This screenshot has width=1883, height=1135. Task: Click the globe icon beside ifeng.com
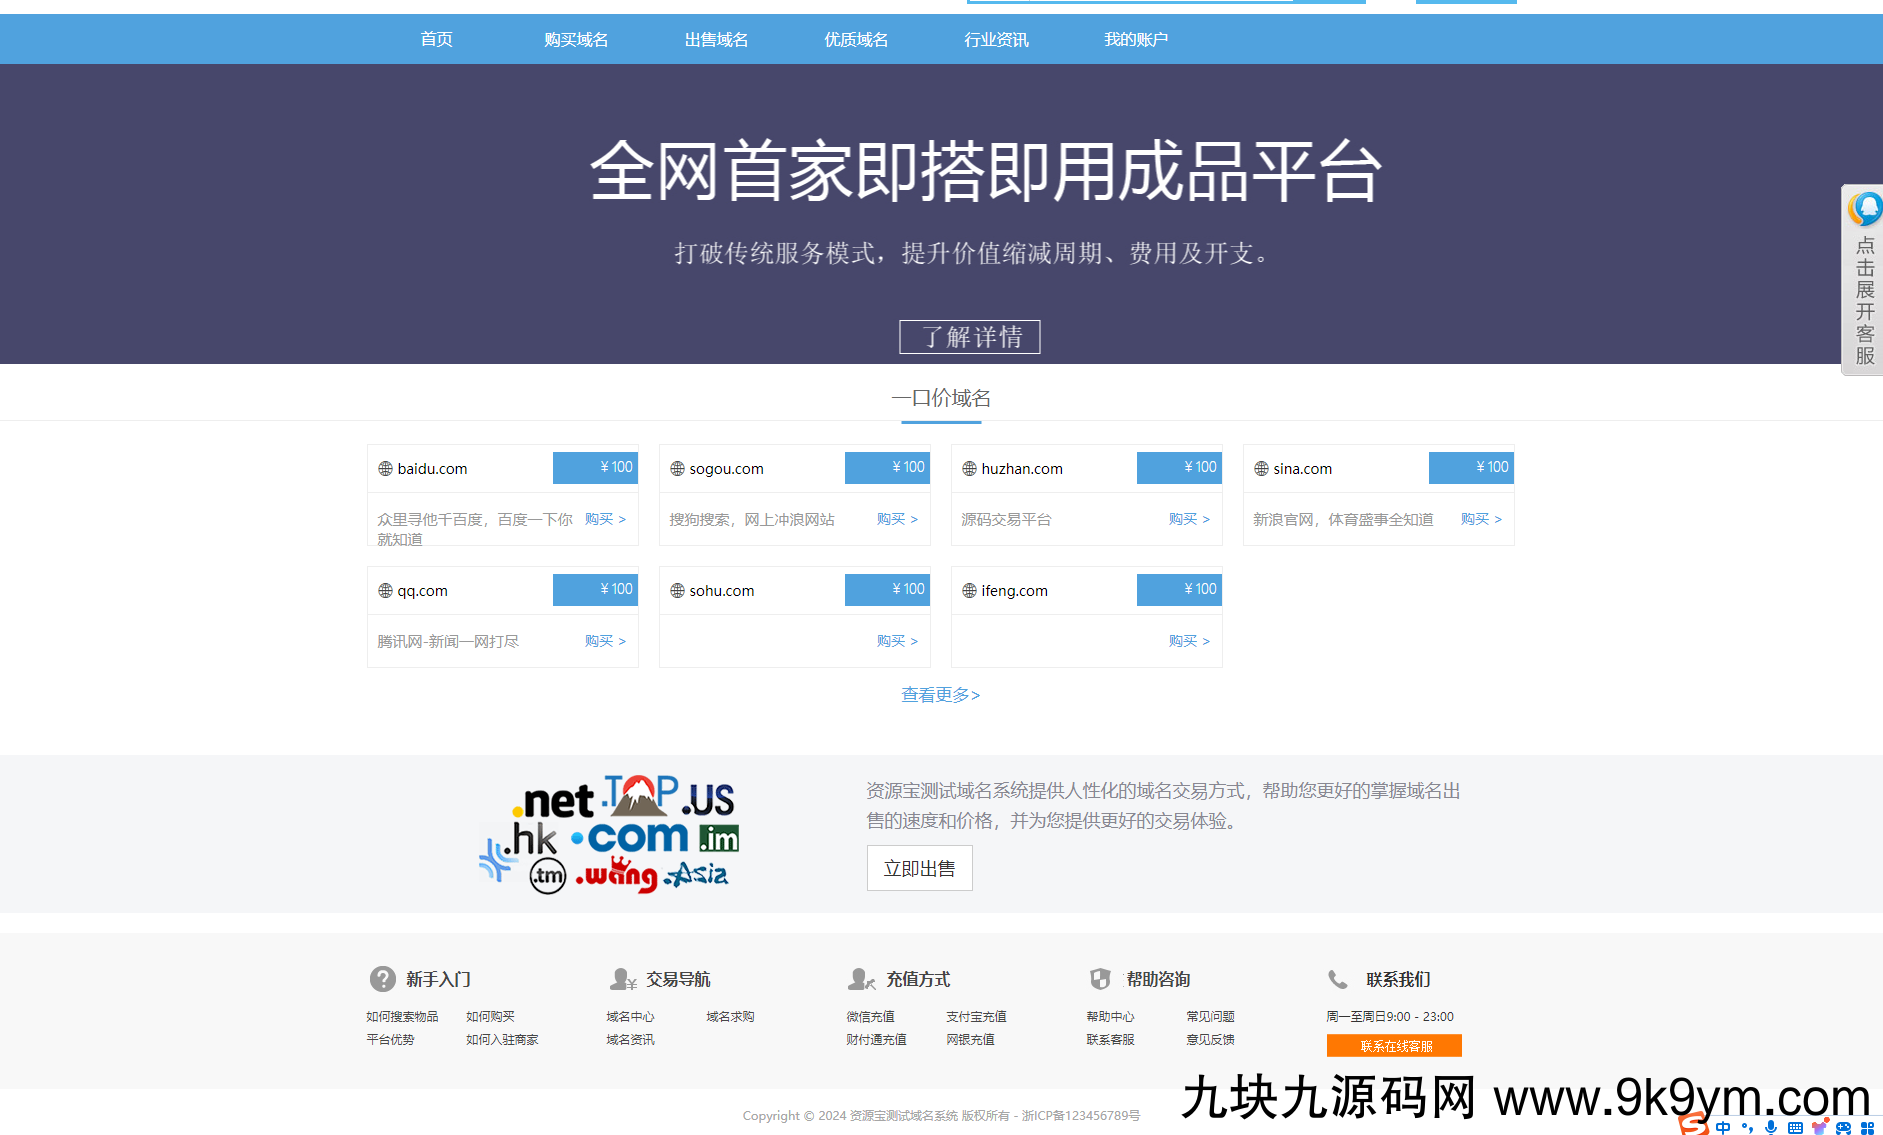pyautogui.click(x=969, y=591)
